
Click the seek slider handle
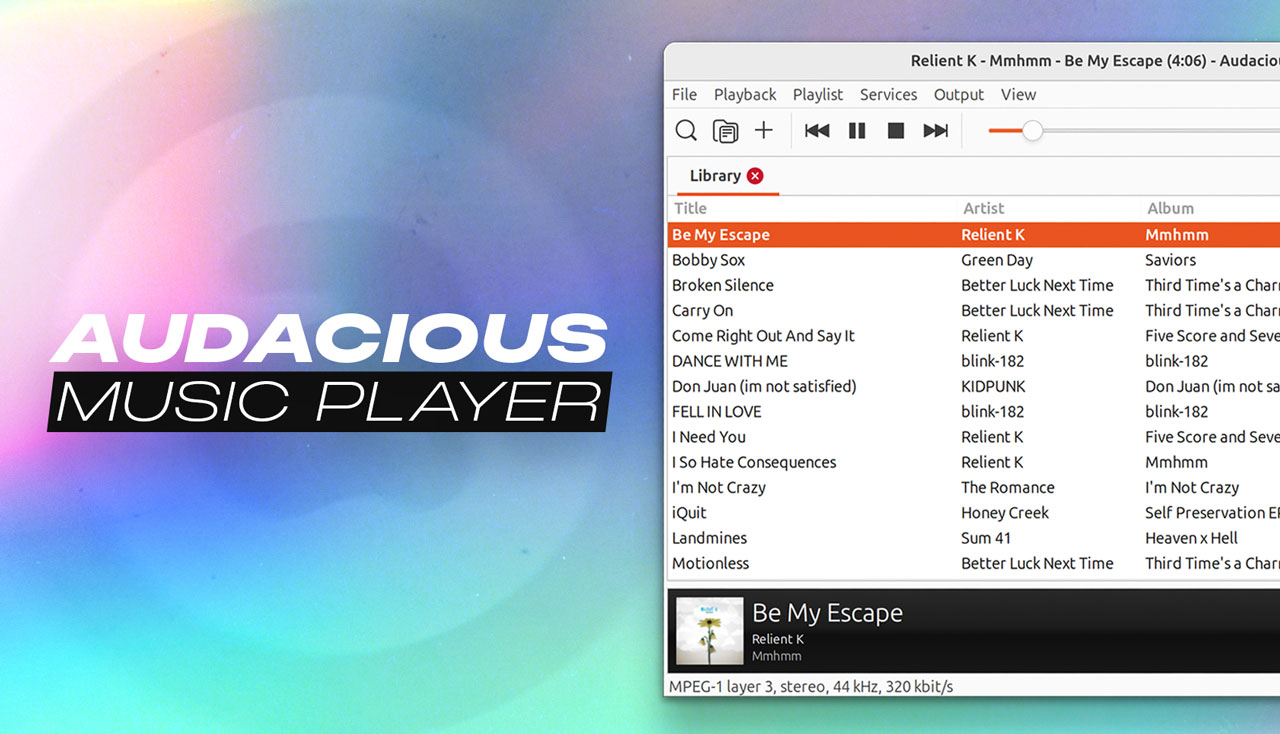coord(1033,131)
